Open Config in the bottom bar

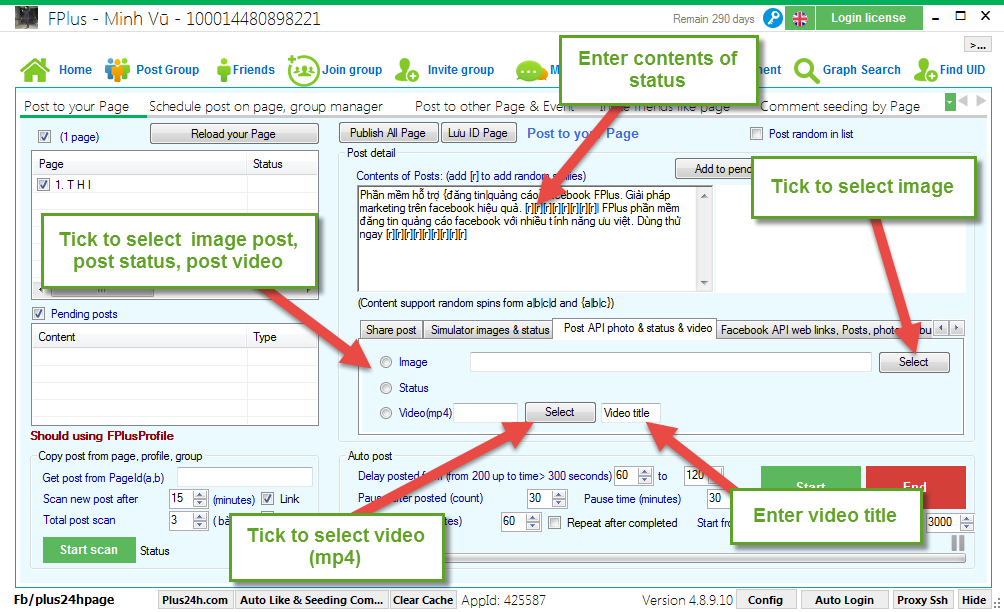tap(765, 600)
